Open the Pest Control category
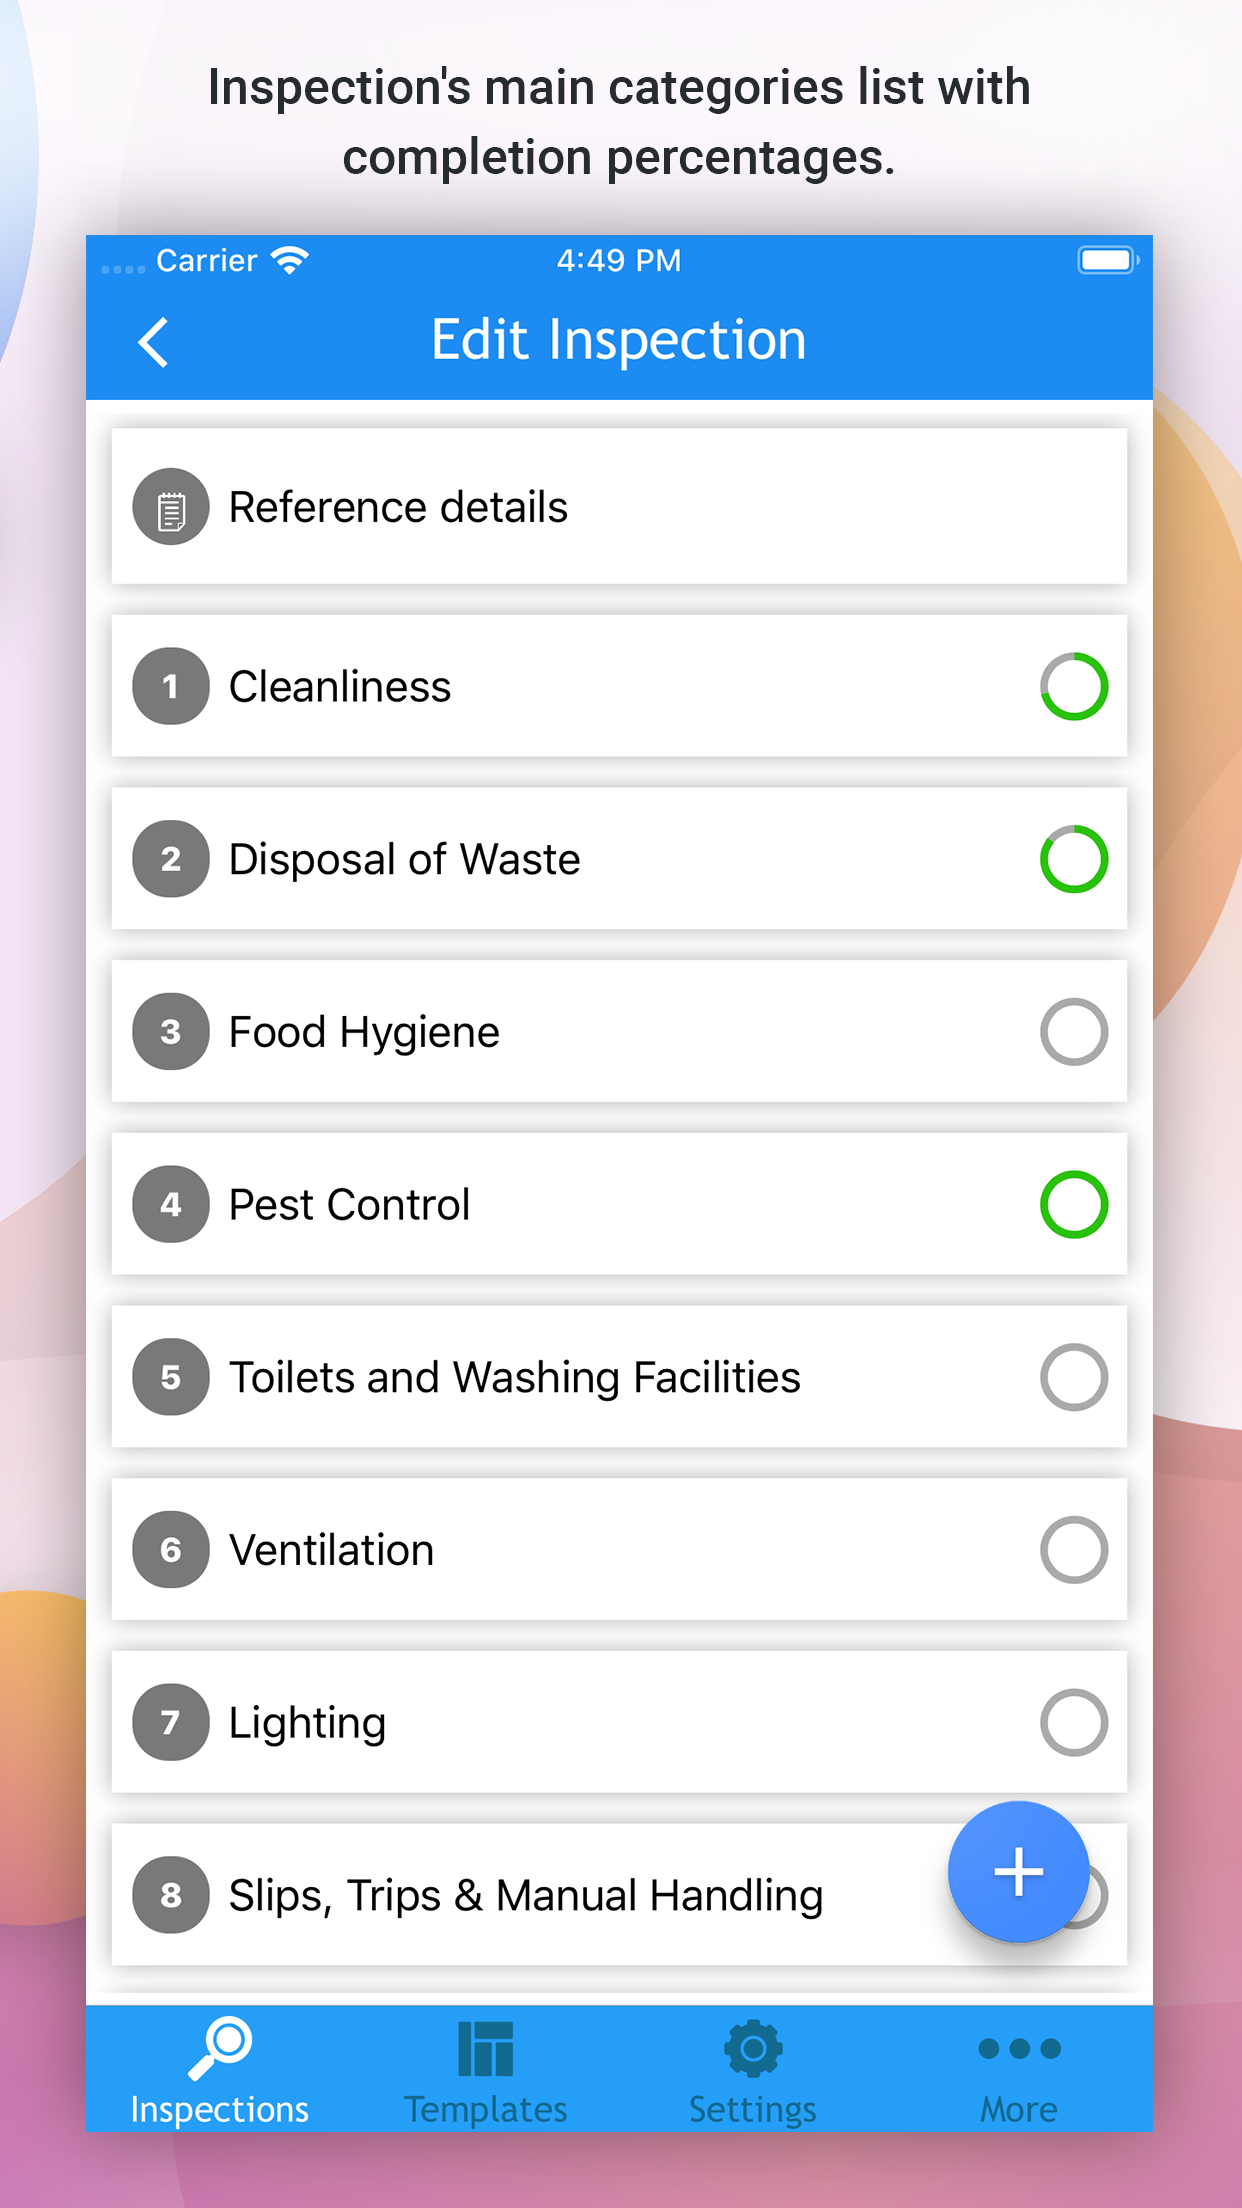This screenshot has width=1242, height=2208. coord(350,1204)
